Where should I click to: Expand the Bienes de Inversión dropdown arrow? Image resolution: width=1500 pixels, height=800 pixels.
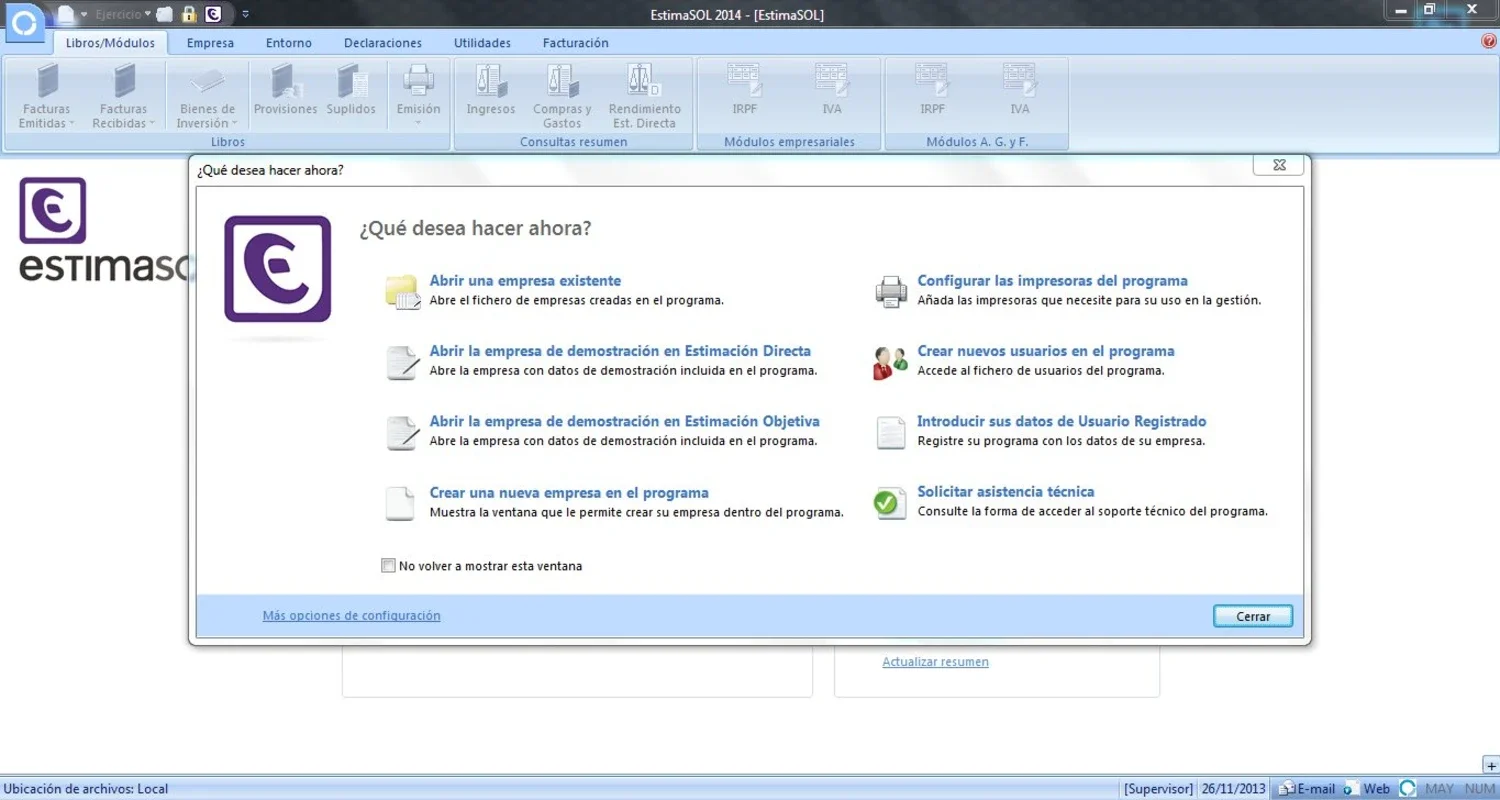[235, 124]
